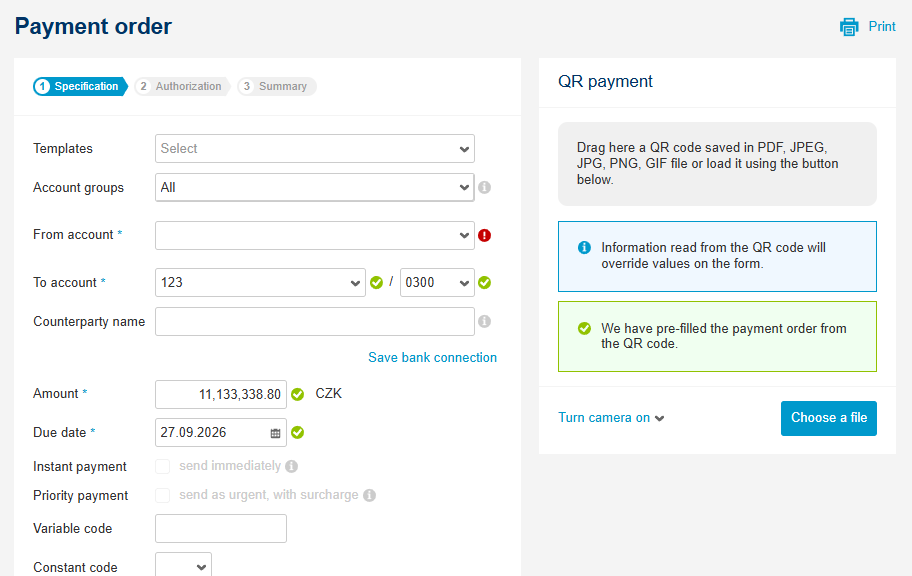
Task: Click blue info icon in QR override notice
Action: [584, 248]
